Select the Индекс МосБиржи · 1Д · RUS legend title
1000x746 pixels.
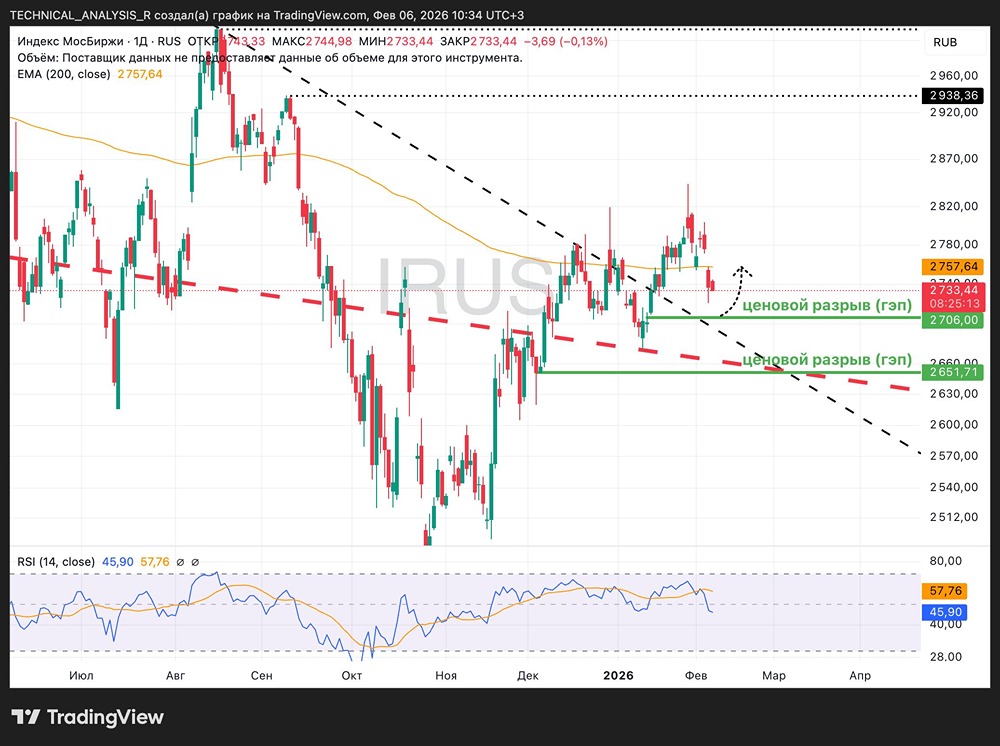click(99, 41)
